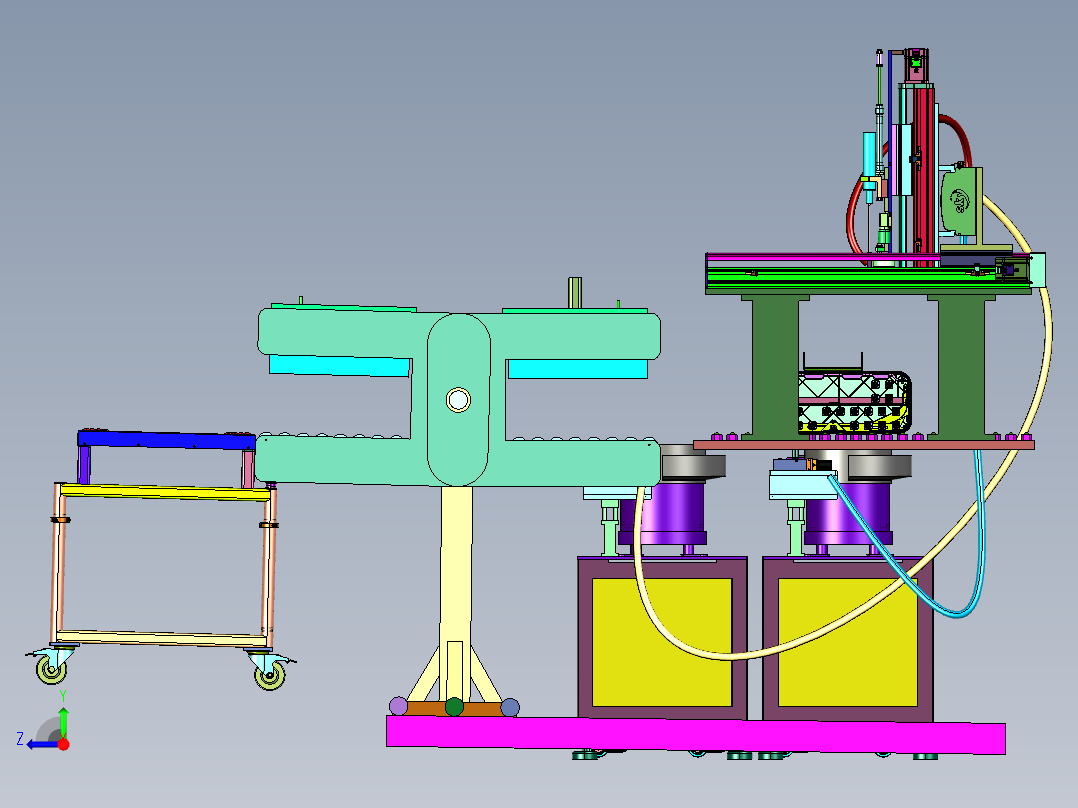The image size is (1078, 808).
Task: Select the cyan dispenser syringe
Action: 870,155
